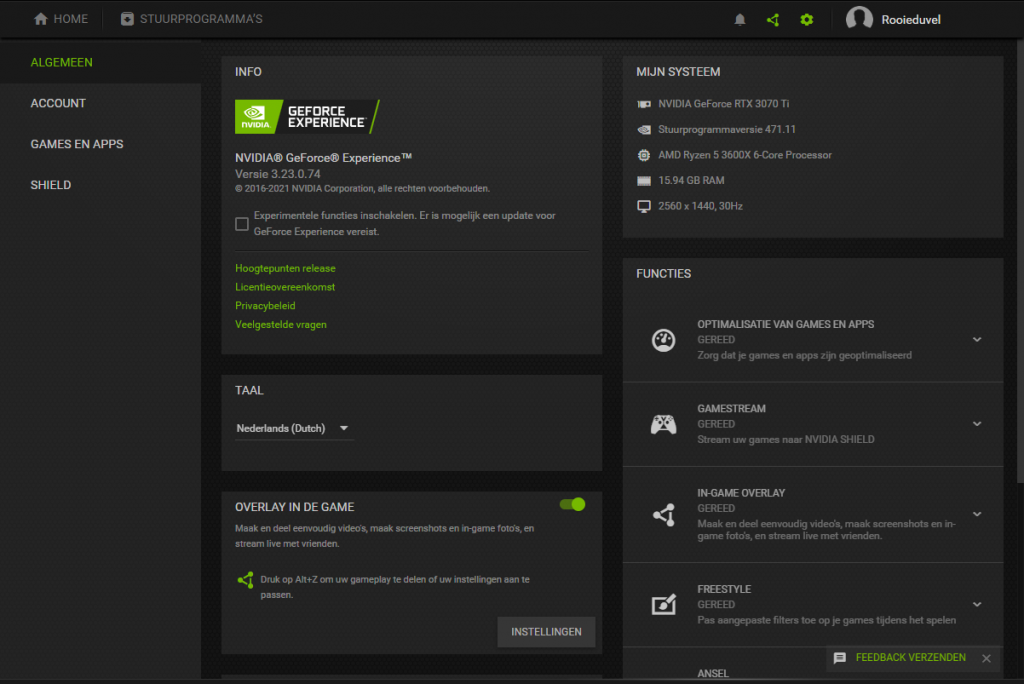Click the NVIDIA GeForce RTX 3070 Ti text

coord(724,104)
